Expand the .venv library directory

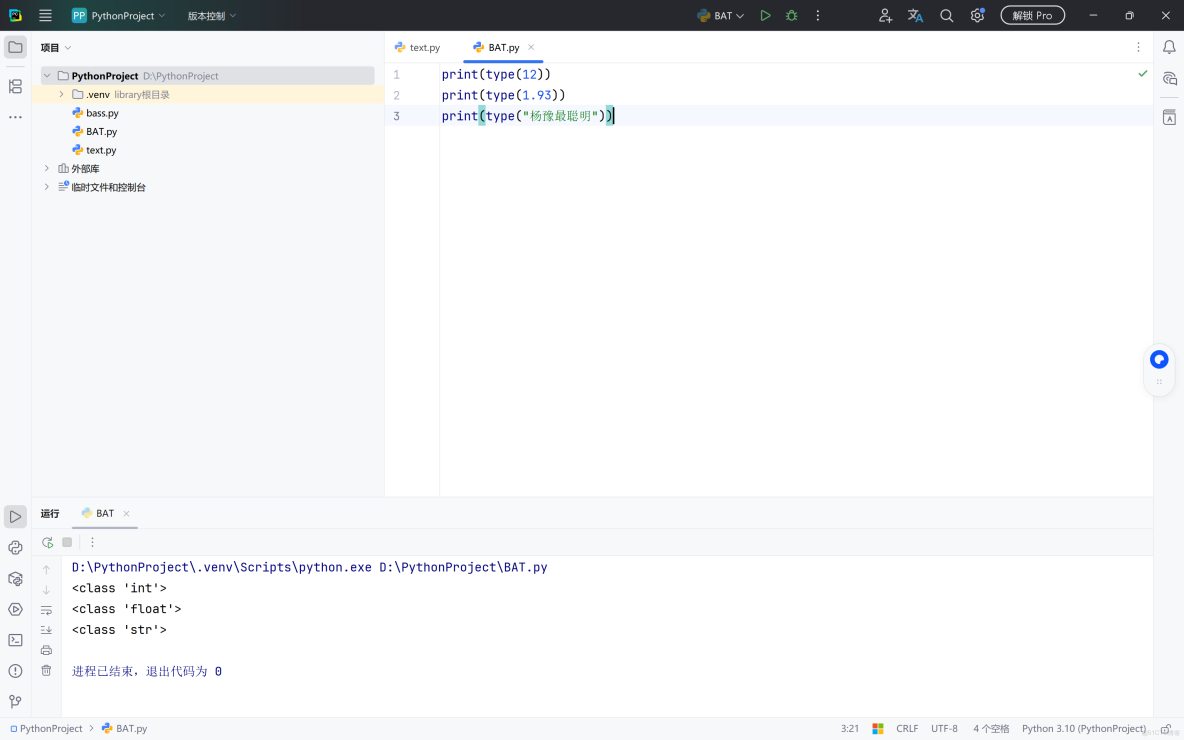[x=62, y=93]
